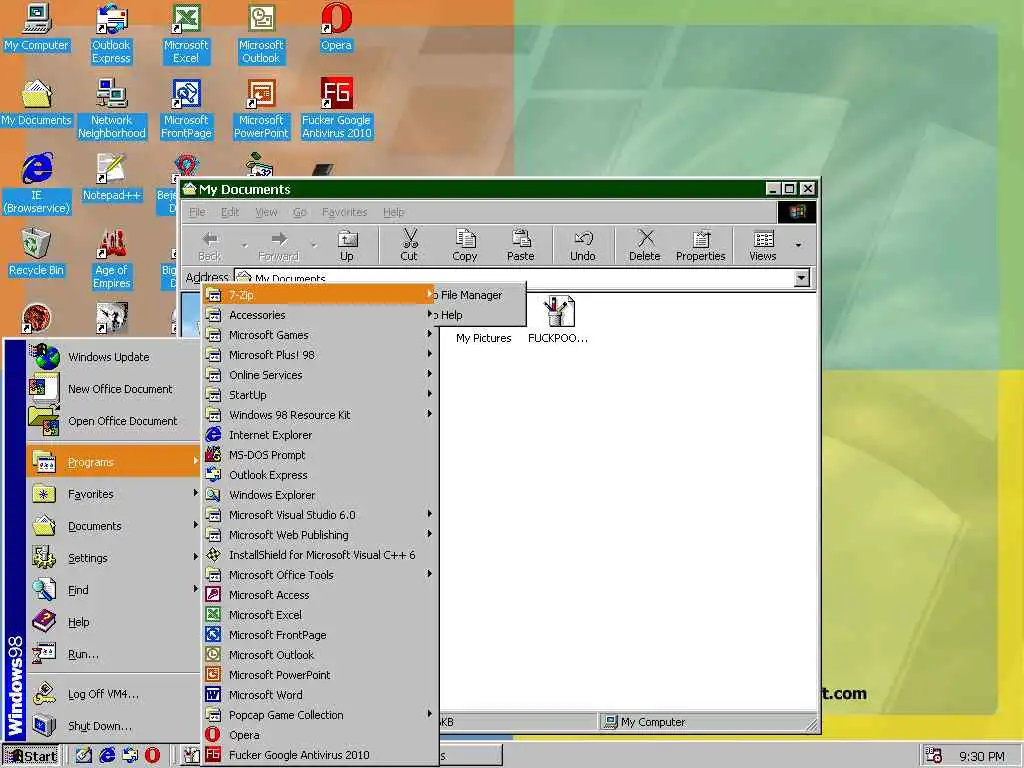
Task: Open Settings in Start menu
Action: pyautogui.click(x=114, y=558)
